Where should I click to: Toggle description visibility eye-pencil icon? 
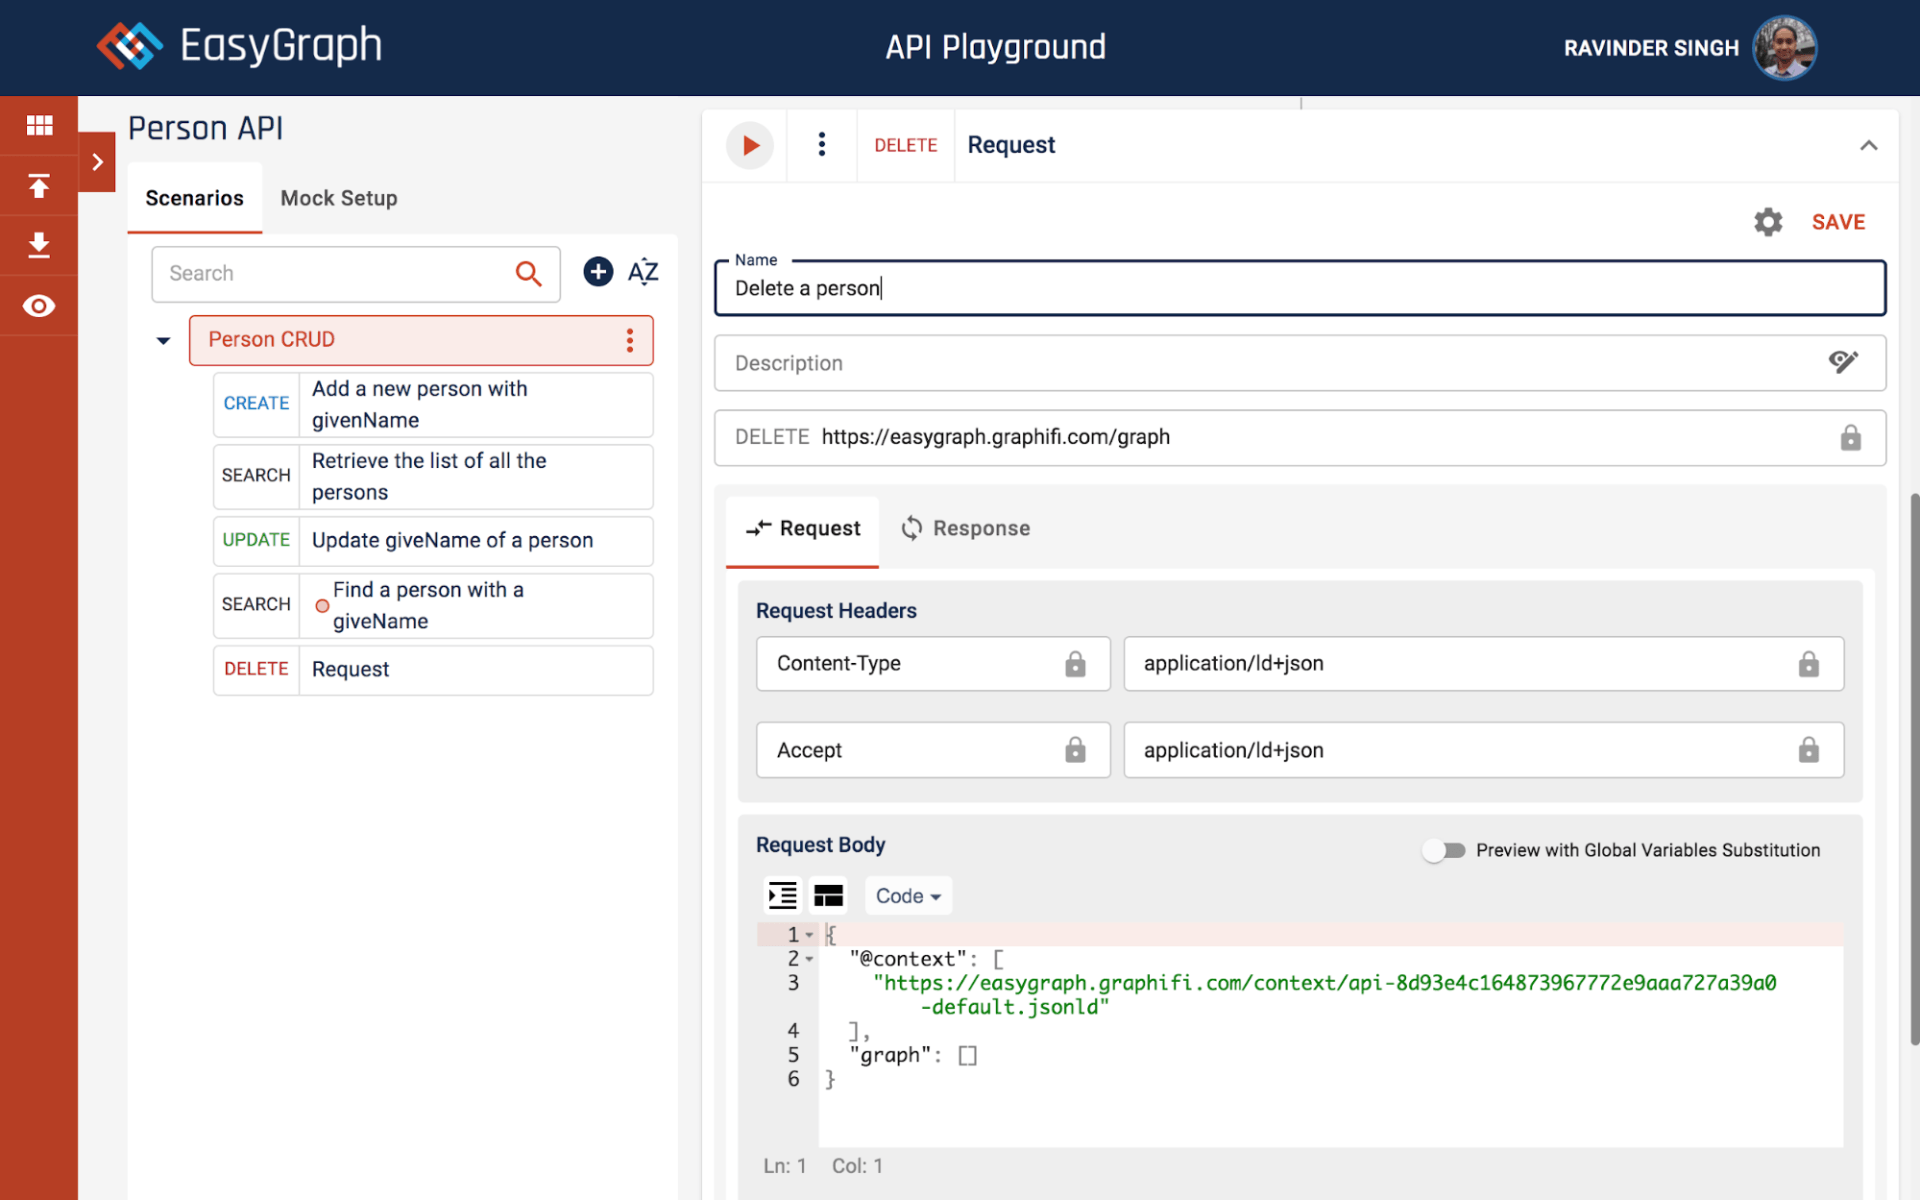click(x=1843, y=362)
